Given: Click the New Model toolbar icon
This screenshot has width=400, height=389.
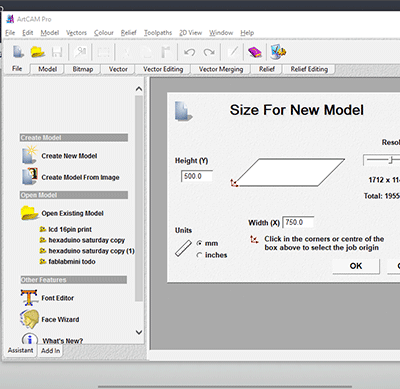Looking at the screenshot, I should (x=18, y=52).
